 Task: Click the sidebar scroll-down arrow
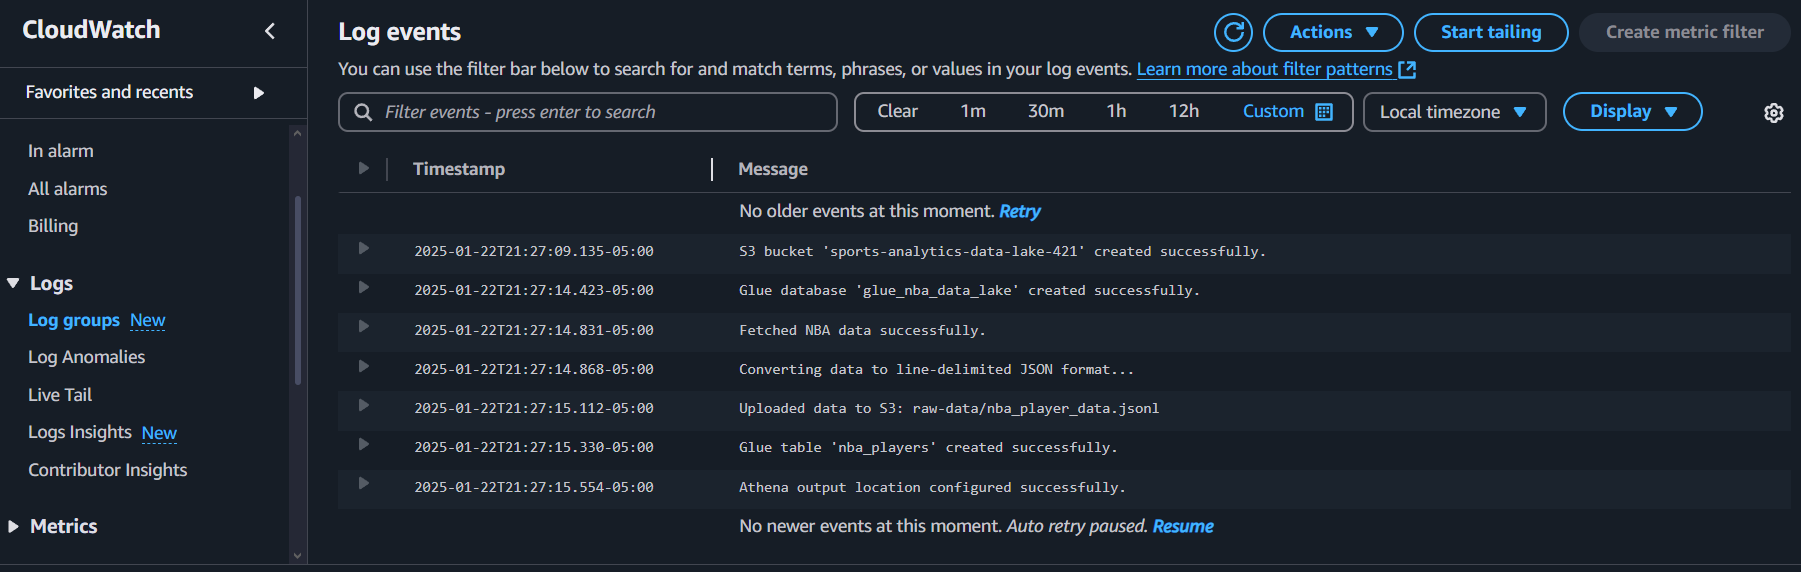(297, 556)
